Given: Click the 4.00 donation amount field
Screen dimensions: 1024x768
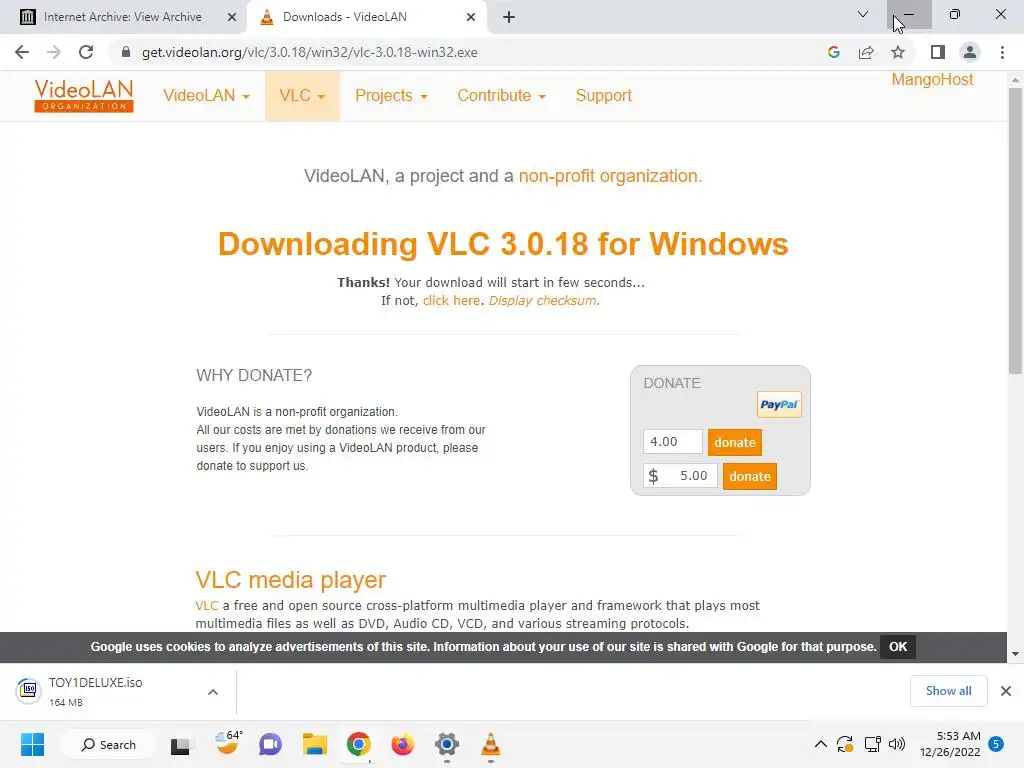Looking at the screenshot, I should [x=673, y=441].
